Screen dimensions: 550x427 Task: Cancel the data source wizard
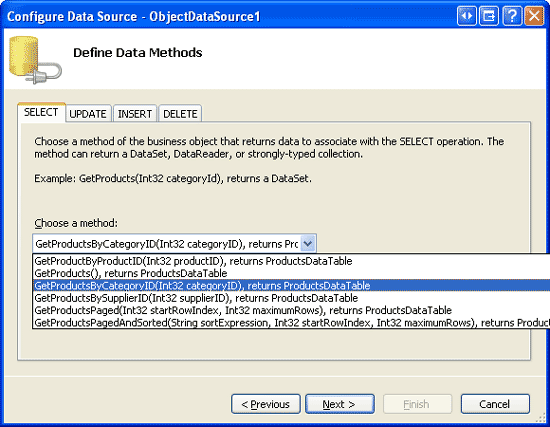click(x=495, y=404)
